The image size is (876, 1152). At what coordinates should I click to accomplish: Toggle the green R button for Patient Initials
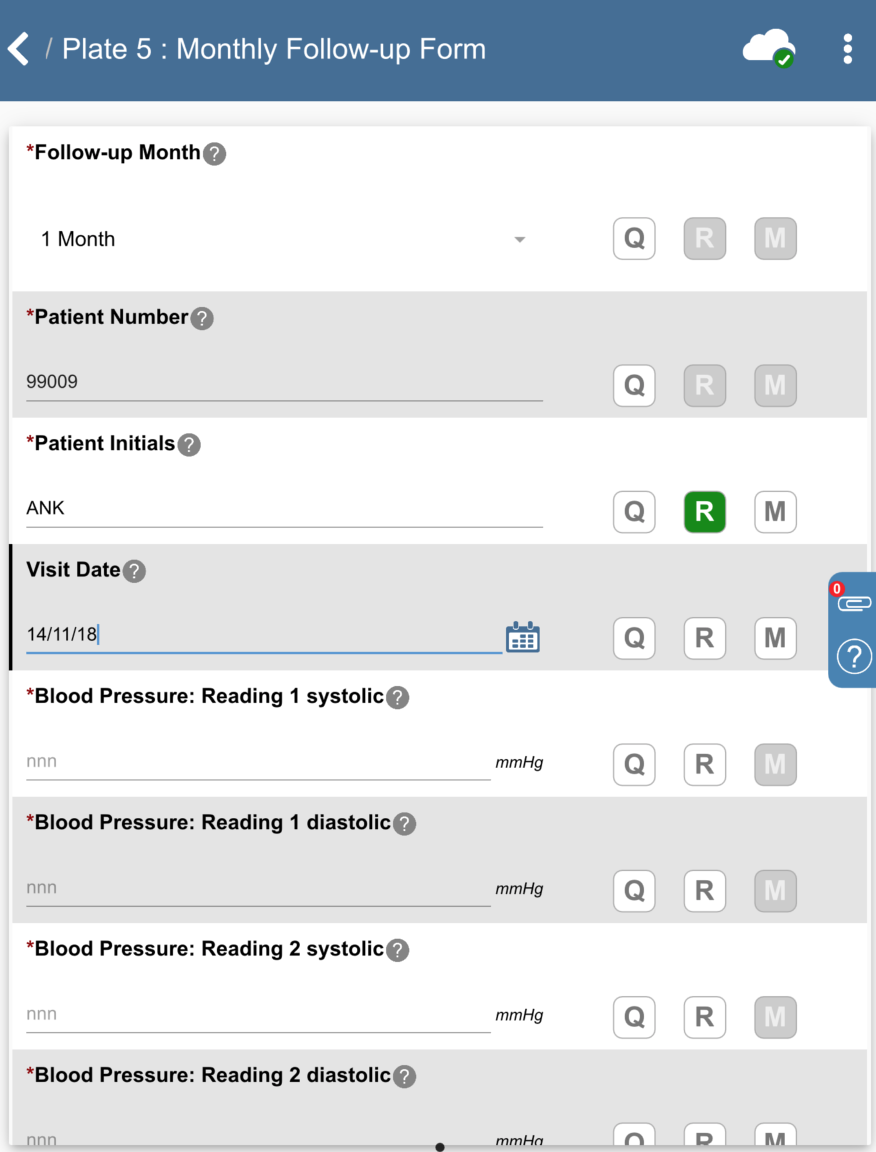704,512
